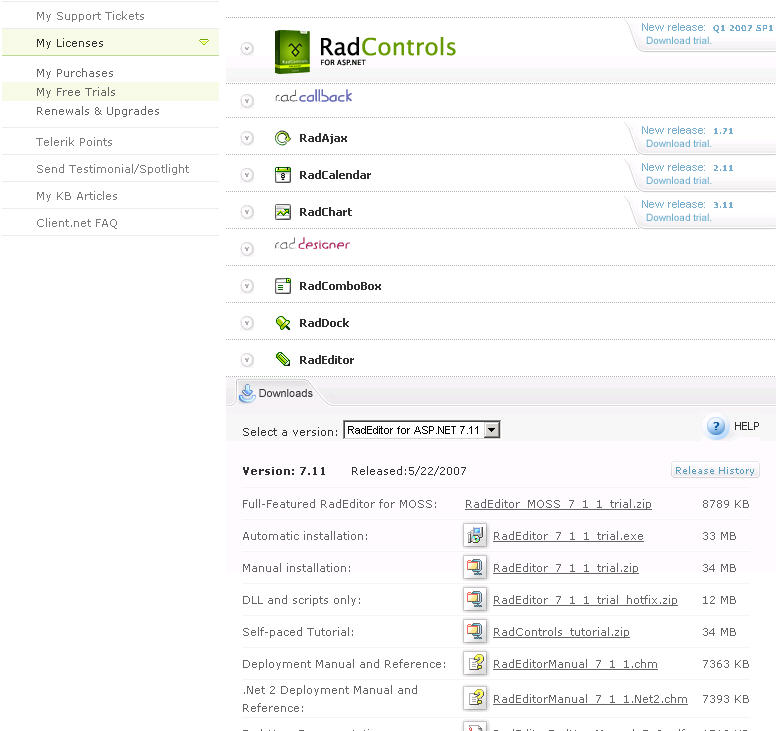The height and width of the screenshot is (731, 781).
Task: Click the rad callback logo
Action: (x=313, y=96)
